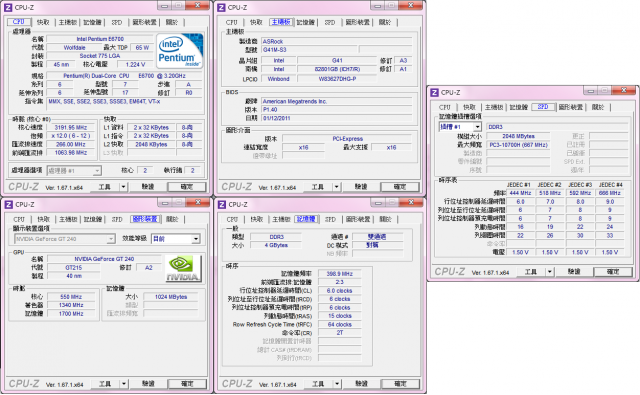Click 確定 button in memory timings window

pyautogui.click(x=400, y=384)
